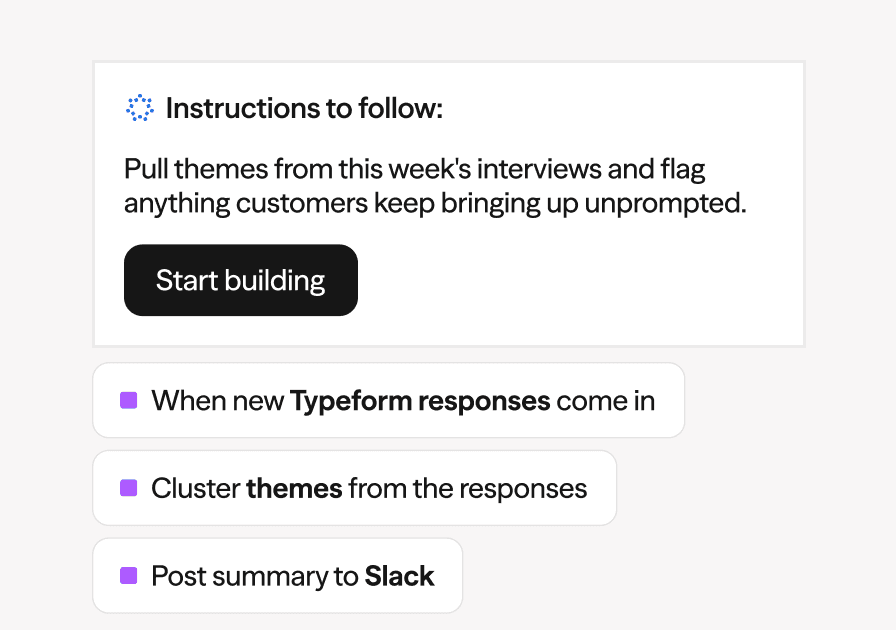Click the purple square beside Typeform step
The height and width of the screenshot is (630, 896).
(129, 400)
